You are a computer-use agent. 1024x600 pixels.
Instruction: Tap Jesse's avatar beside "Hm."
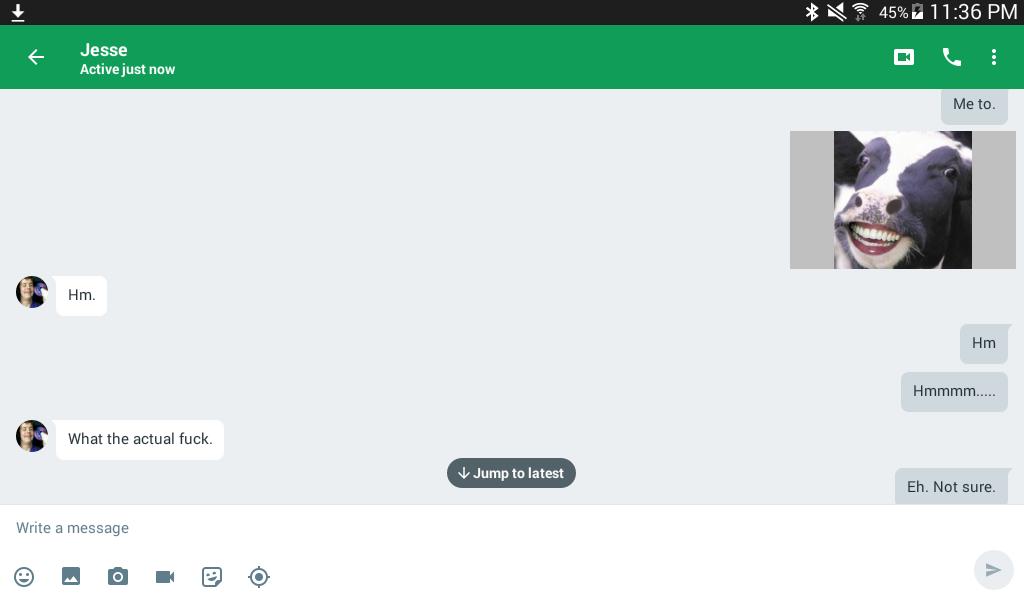tap(32, 292)
